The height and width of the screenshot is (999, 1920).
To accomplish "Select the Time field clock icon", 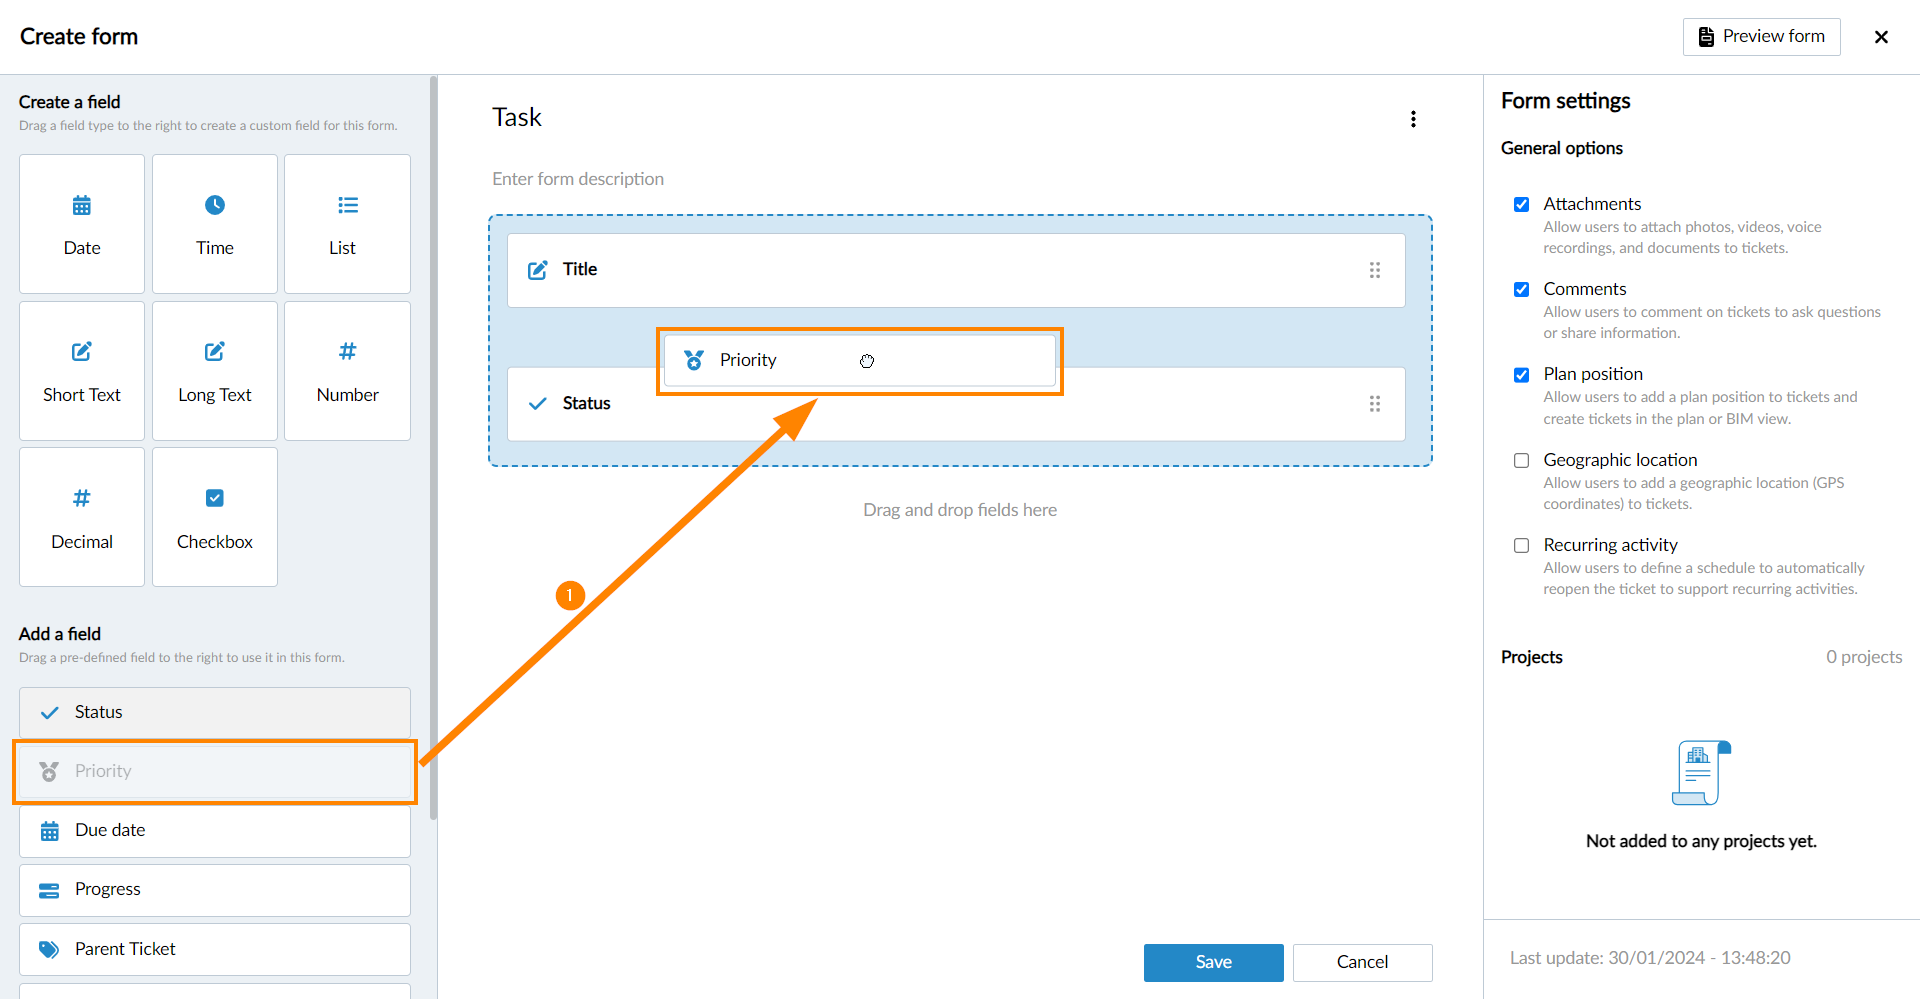I will [215, 205].
